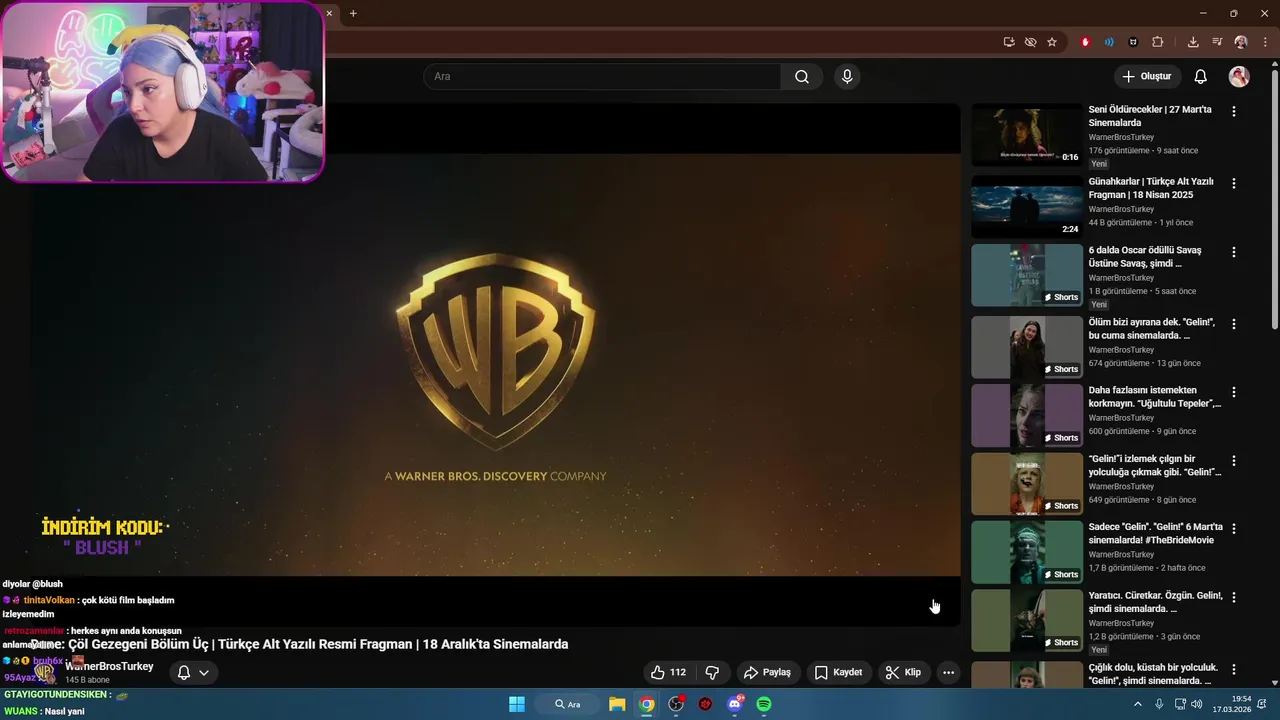Click the Kaydet save button

tap(838, 673)
